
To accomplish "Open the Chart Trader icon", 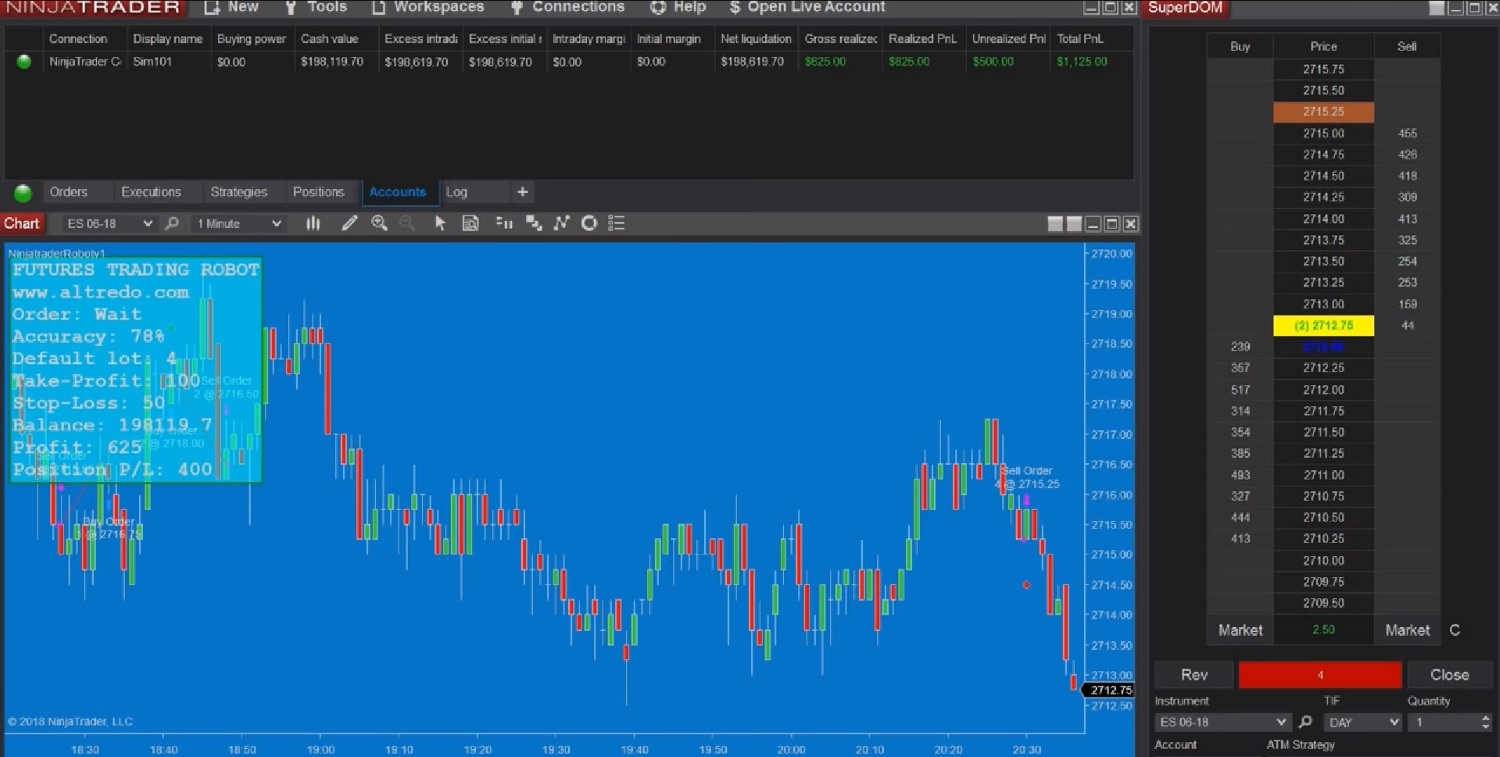I will click(504, 224).
